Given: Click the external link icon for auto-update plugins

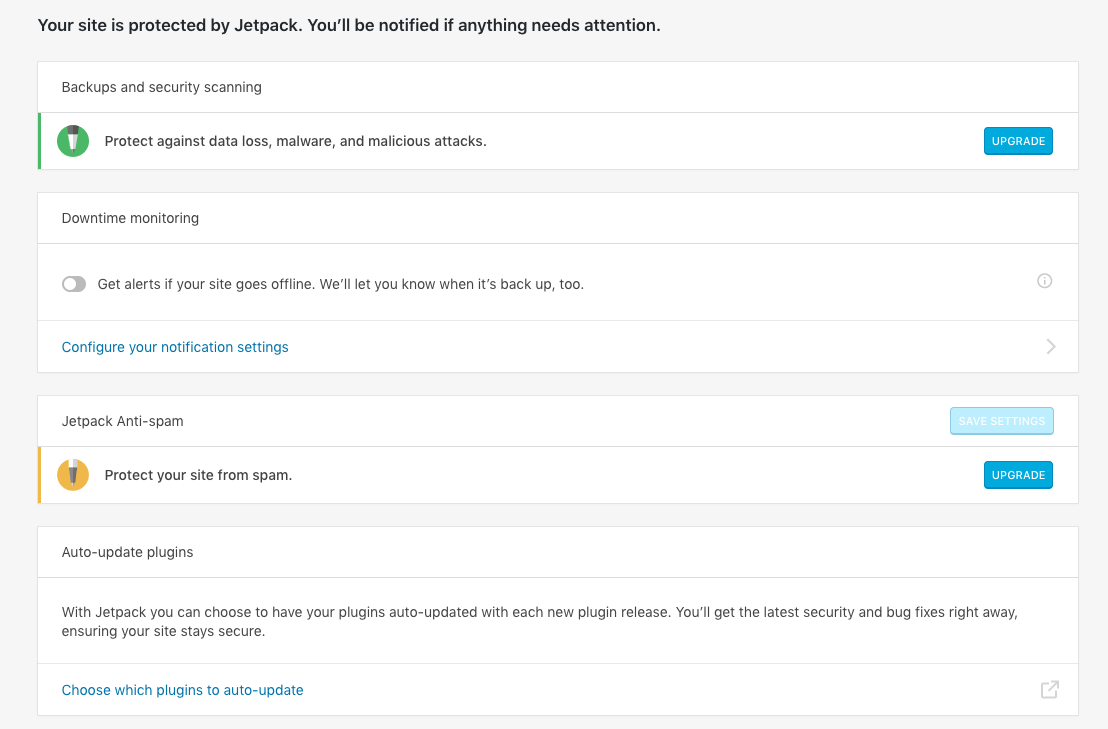Looking at the screenshot, I should click(1050, 689).
